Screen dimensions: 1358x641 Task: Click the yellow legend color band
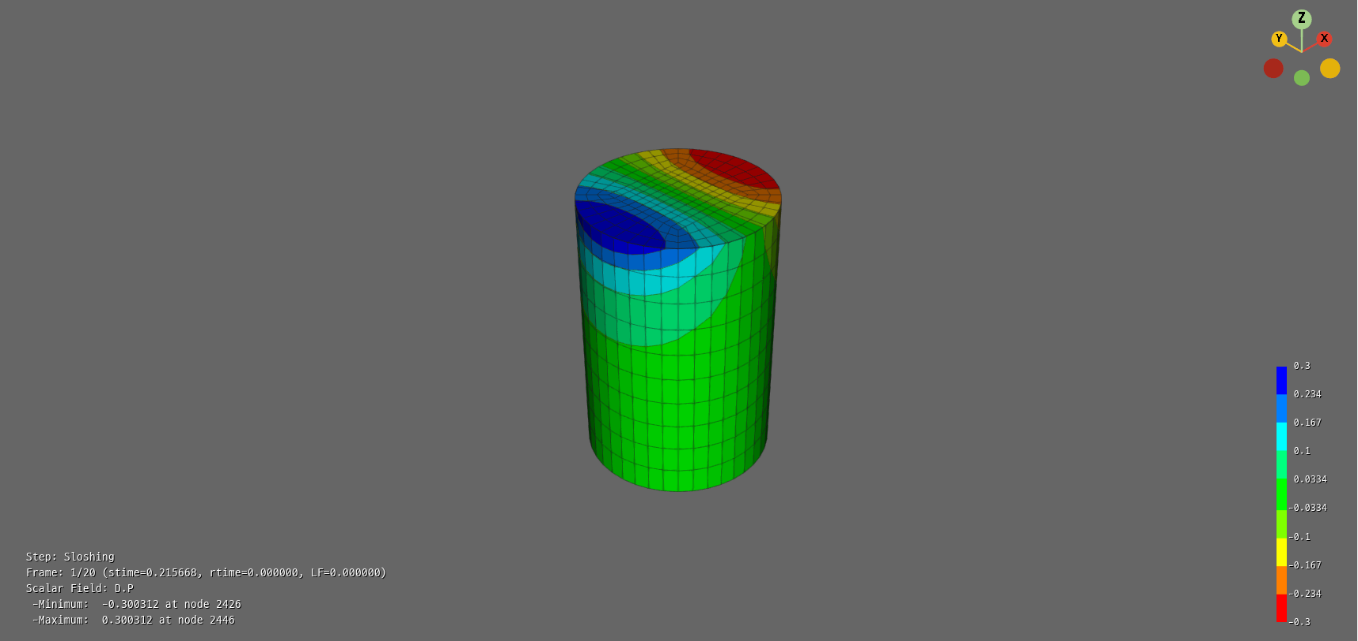(1281, 551)
